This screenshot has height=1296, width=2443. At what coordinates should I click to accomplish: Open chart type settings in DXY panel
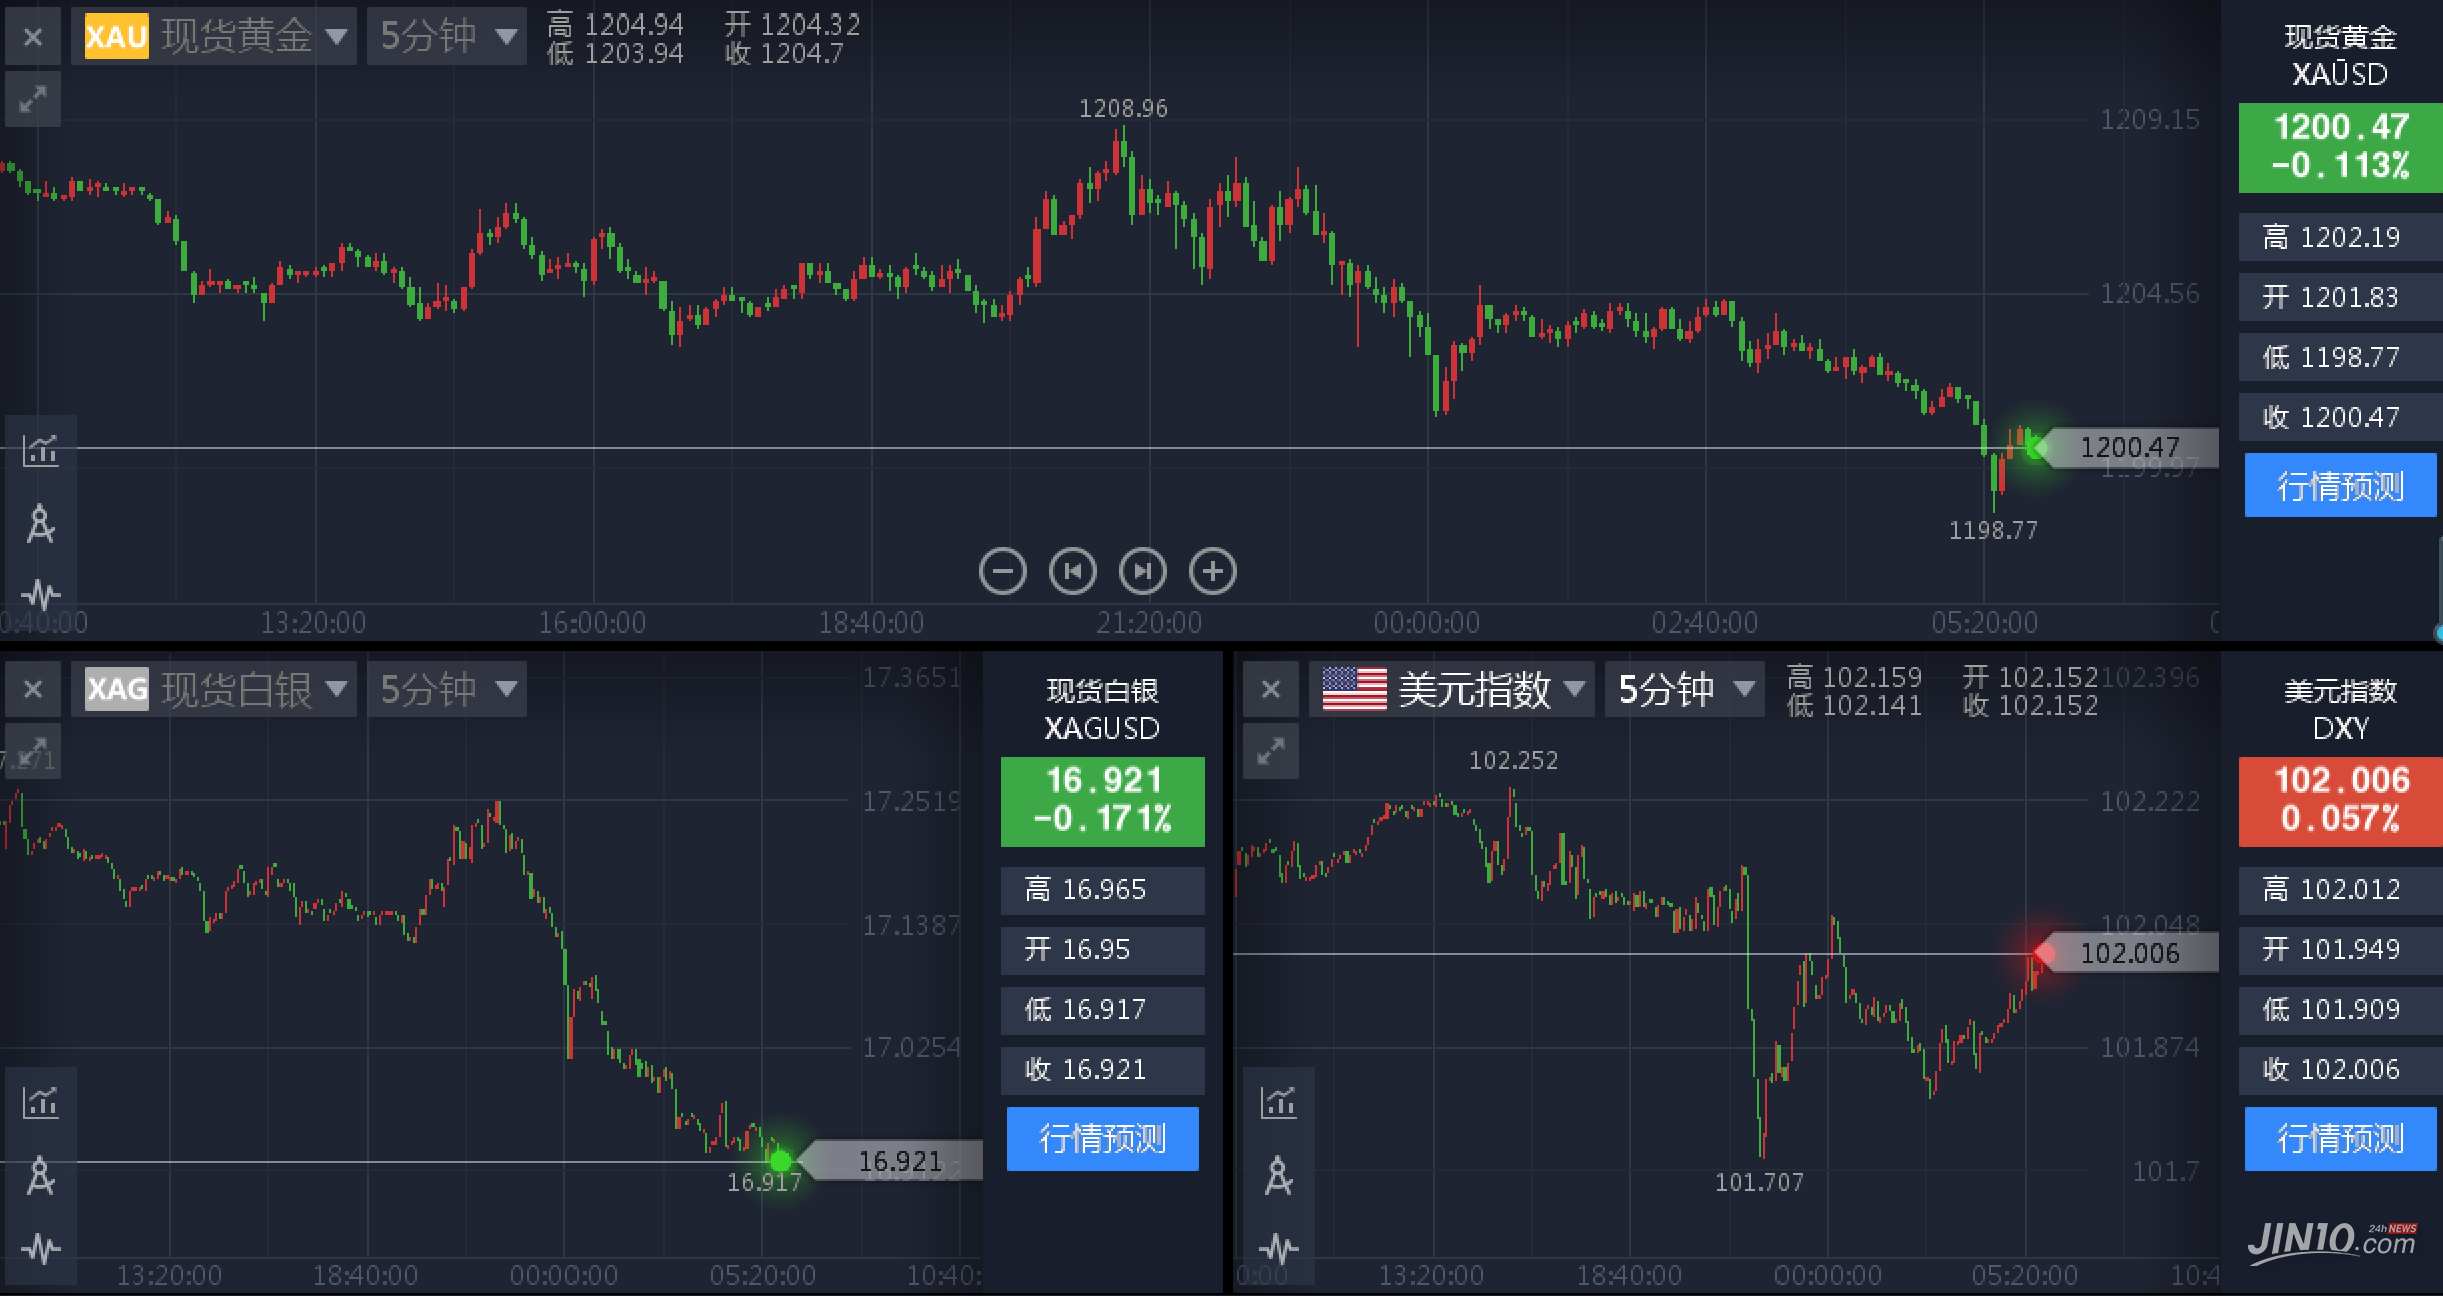coord(1279,1102)
